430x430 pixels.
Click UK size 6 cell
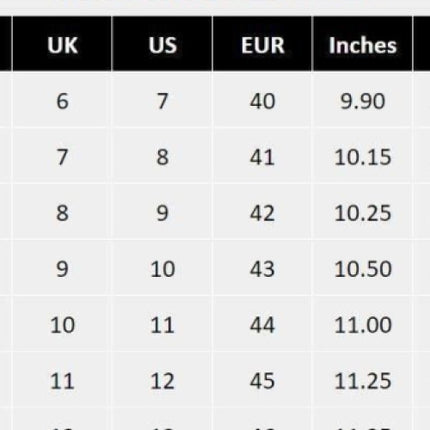tap(62, 101)
